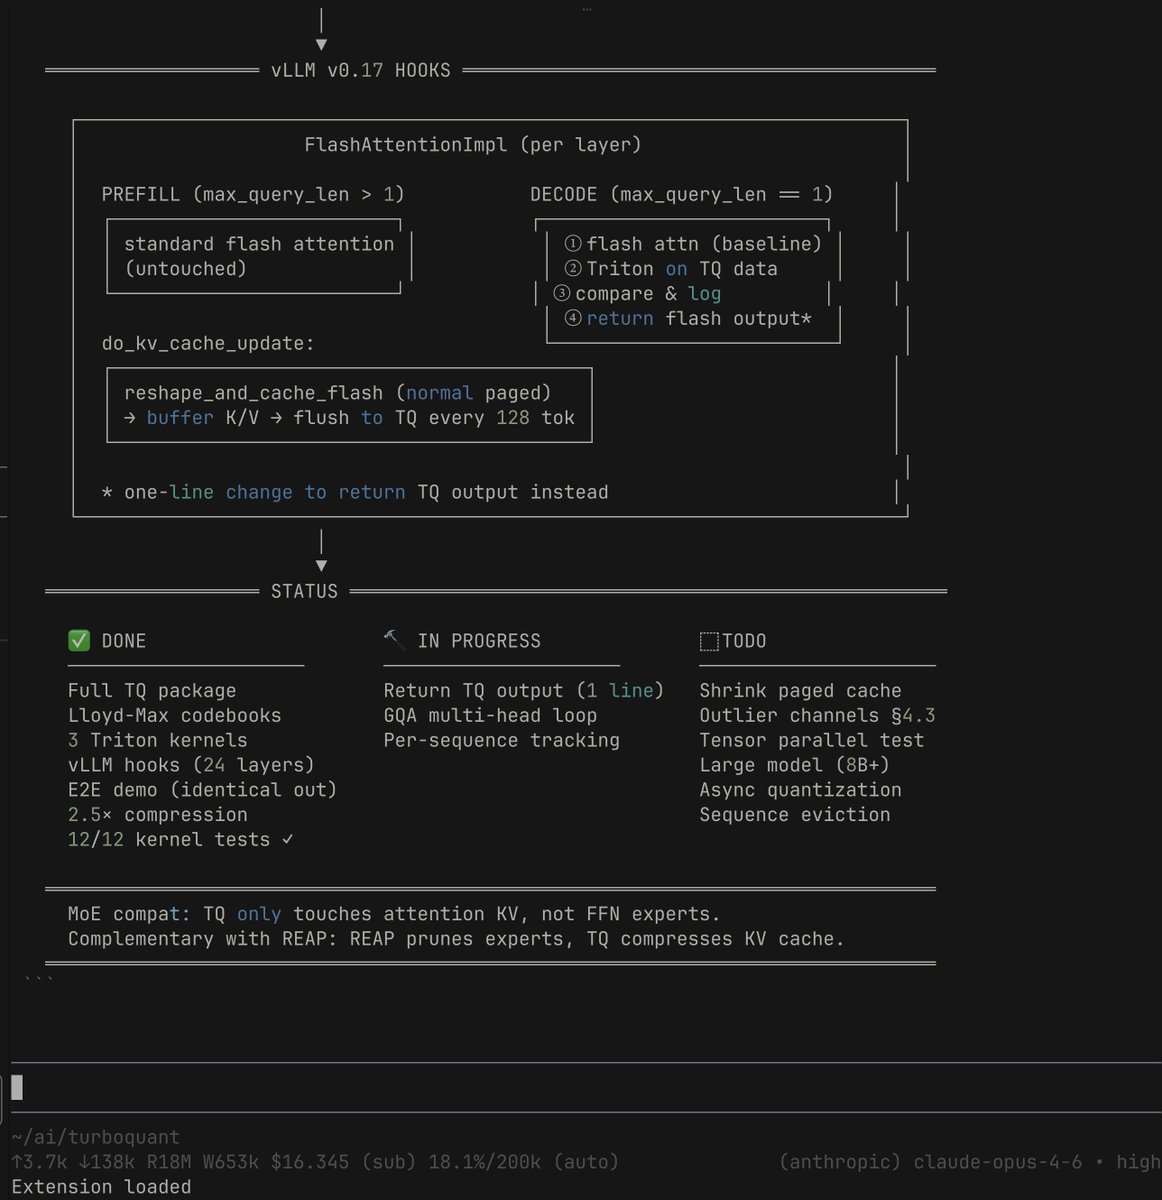
Task: Click 'GQA multi-head loop' item
Action: click(x=490, y=716)
